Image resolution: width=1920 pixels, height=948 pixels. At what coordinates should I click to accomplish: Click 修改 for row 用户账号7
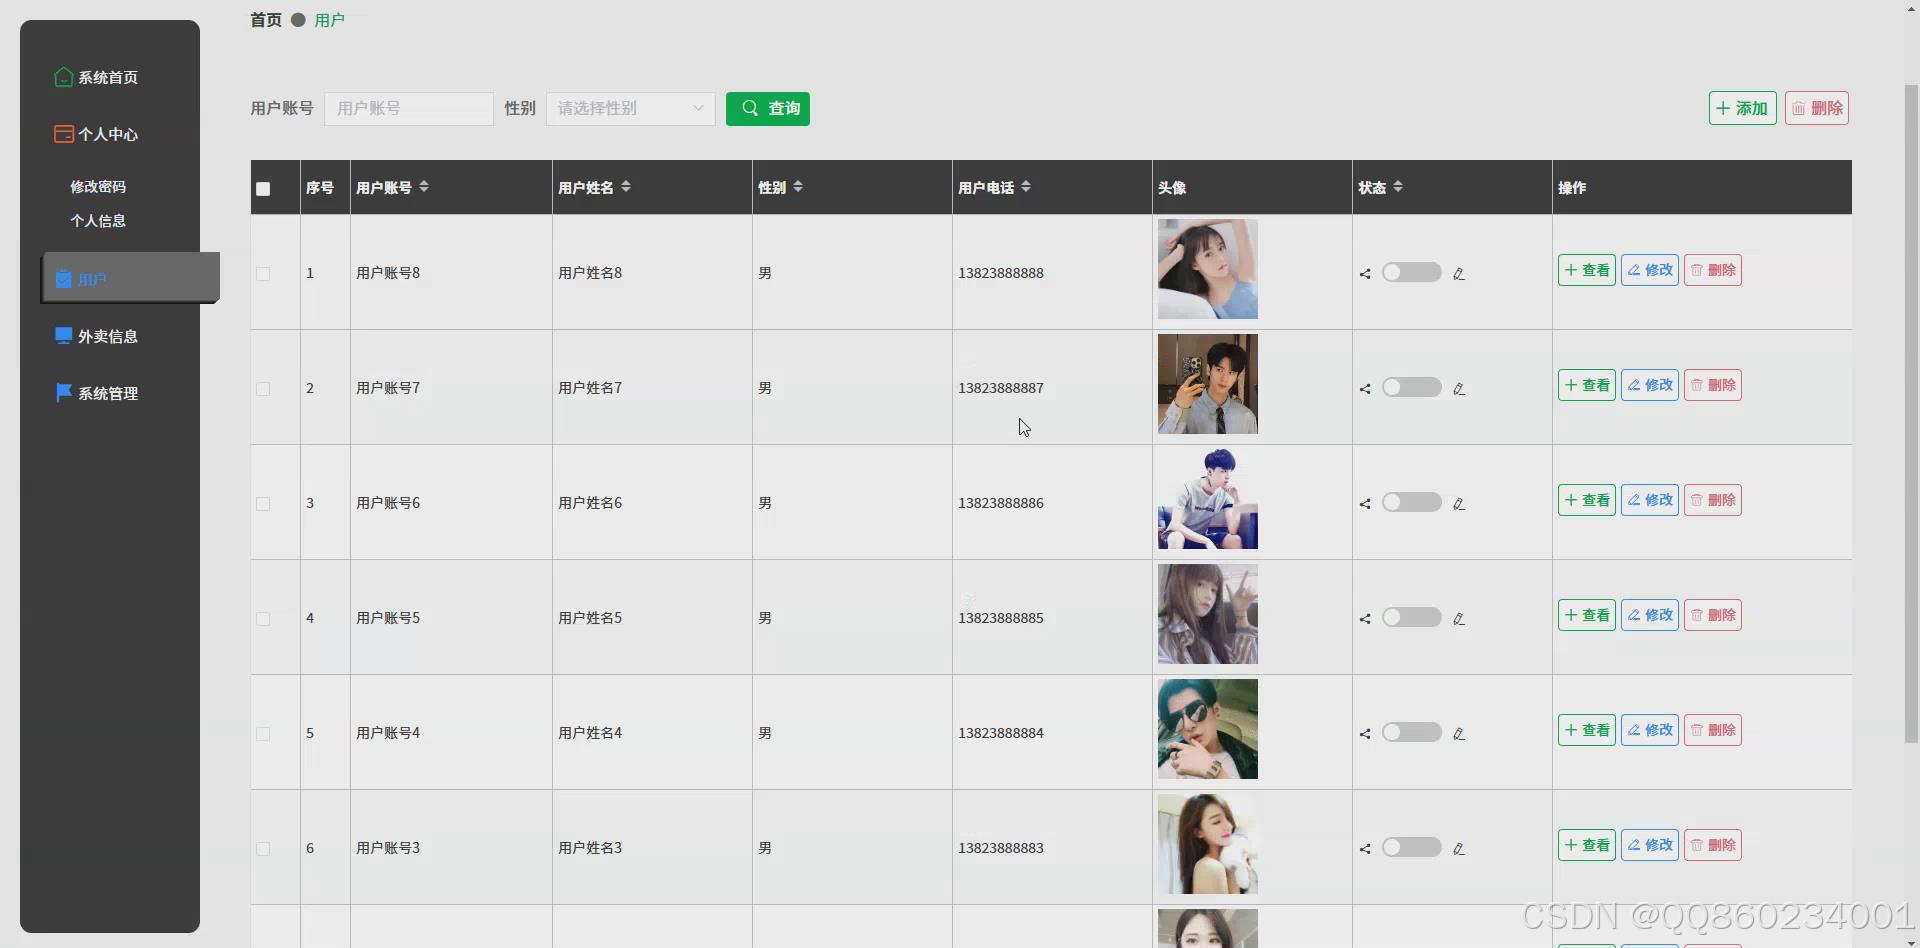1649,385
